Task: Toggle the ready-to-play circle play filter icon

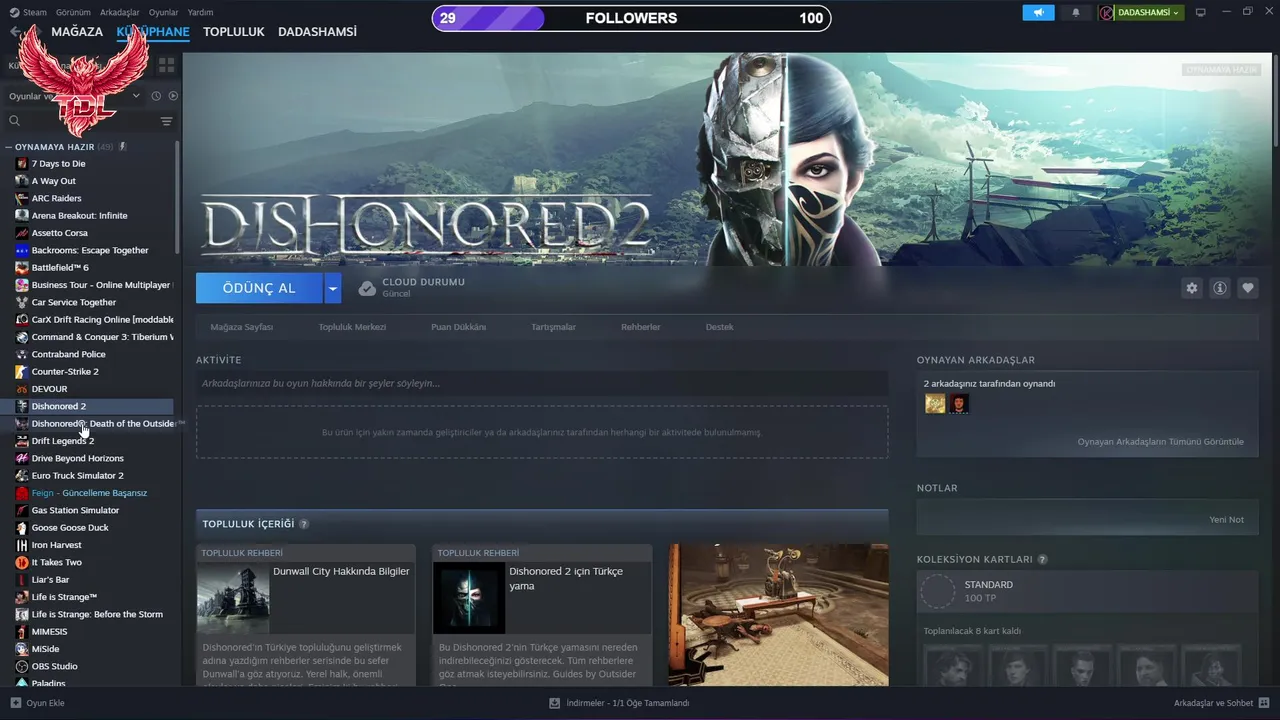Action: [173, 96]
